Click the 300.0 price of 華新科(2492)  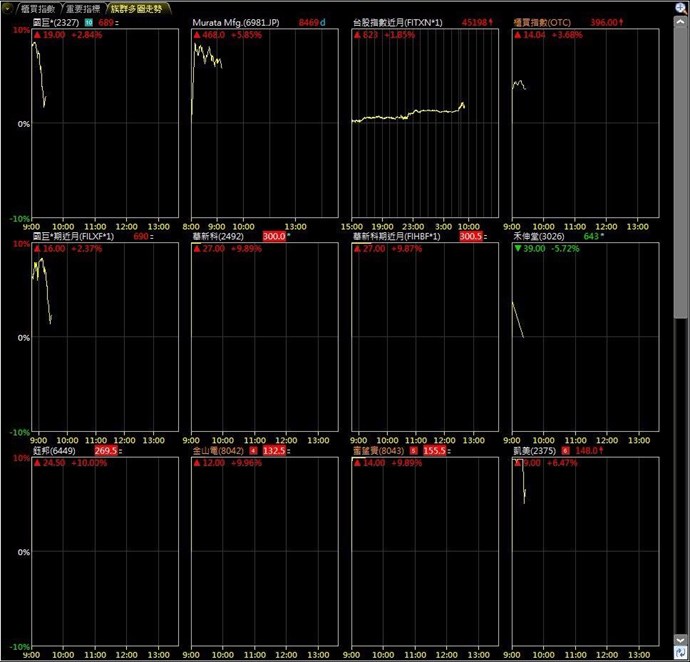[x=274, y=236]
